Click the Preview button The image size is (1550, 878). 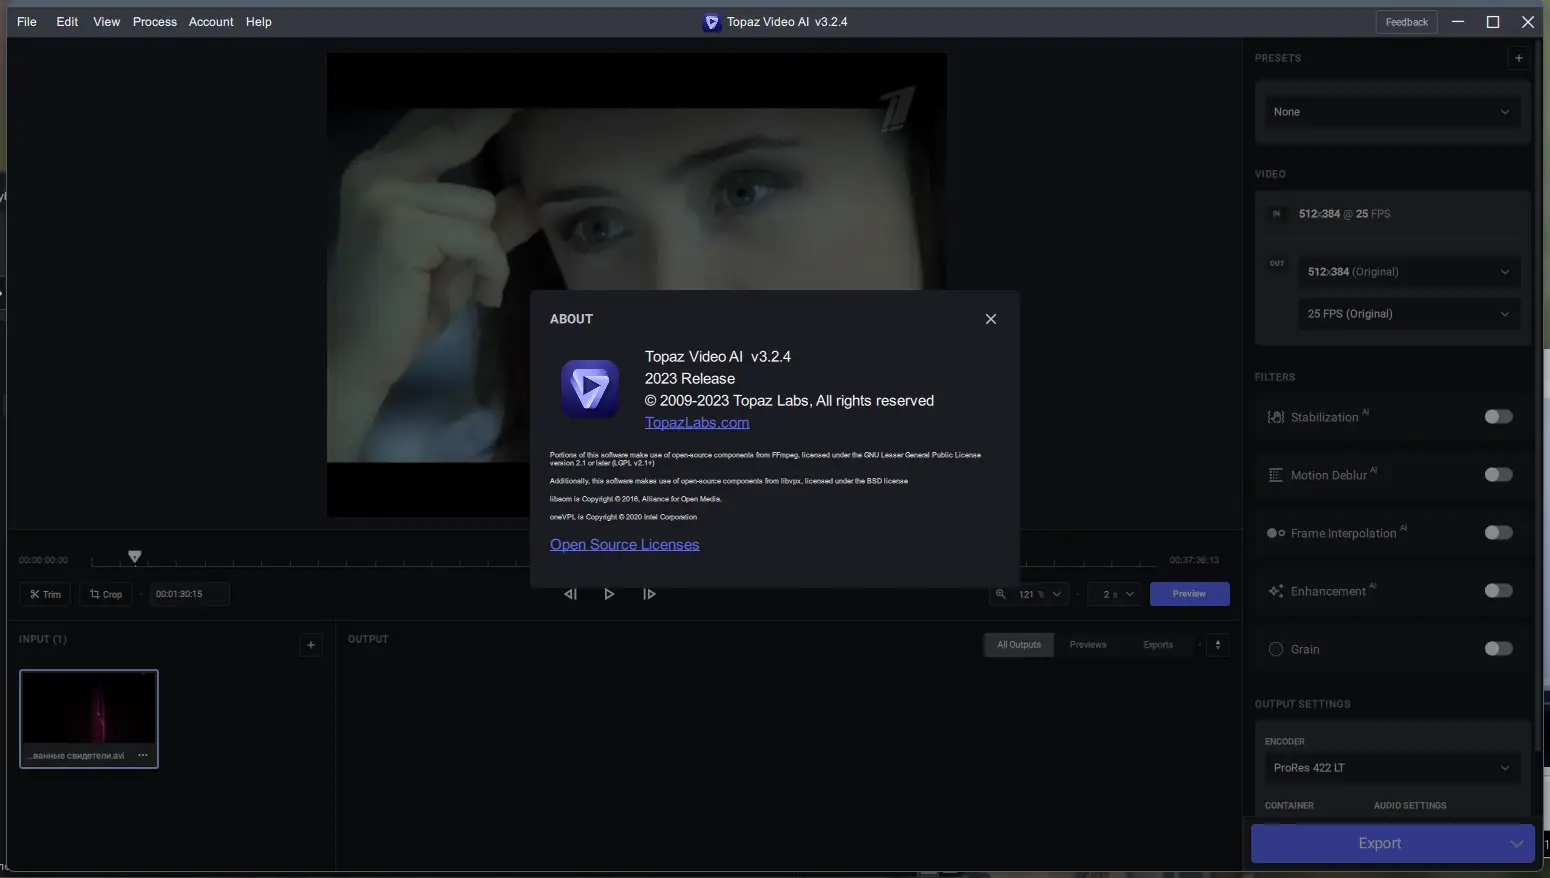pos(1189,594)
